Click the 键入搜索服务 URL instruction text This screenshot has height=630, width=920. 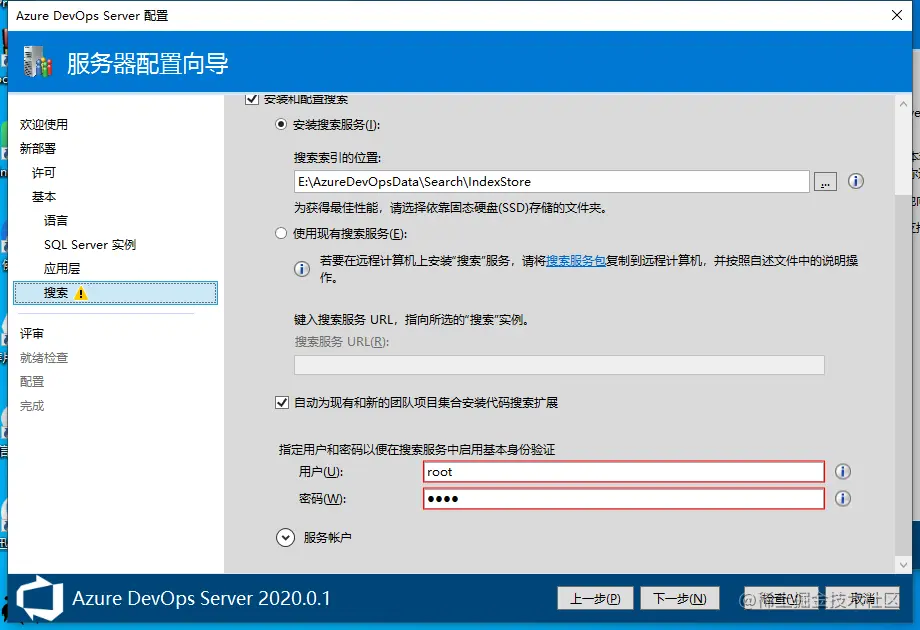coord(412,320)
